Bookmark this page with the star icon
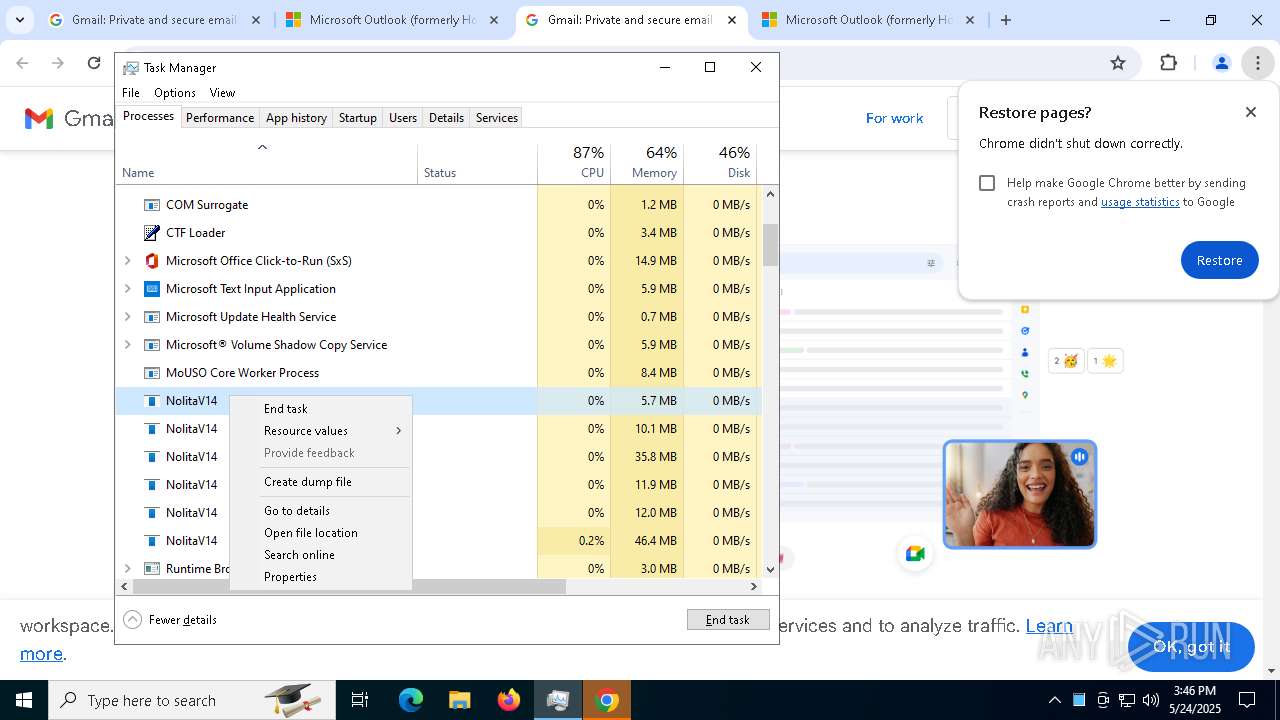Screen dimensions: 1280x720 [1118, 63]
